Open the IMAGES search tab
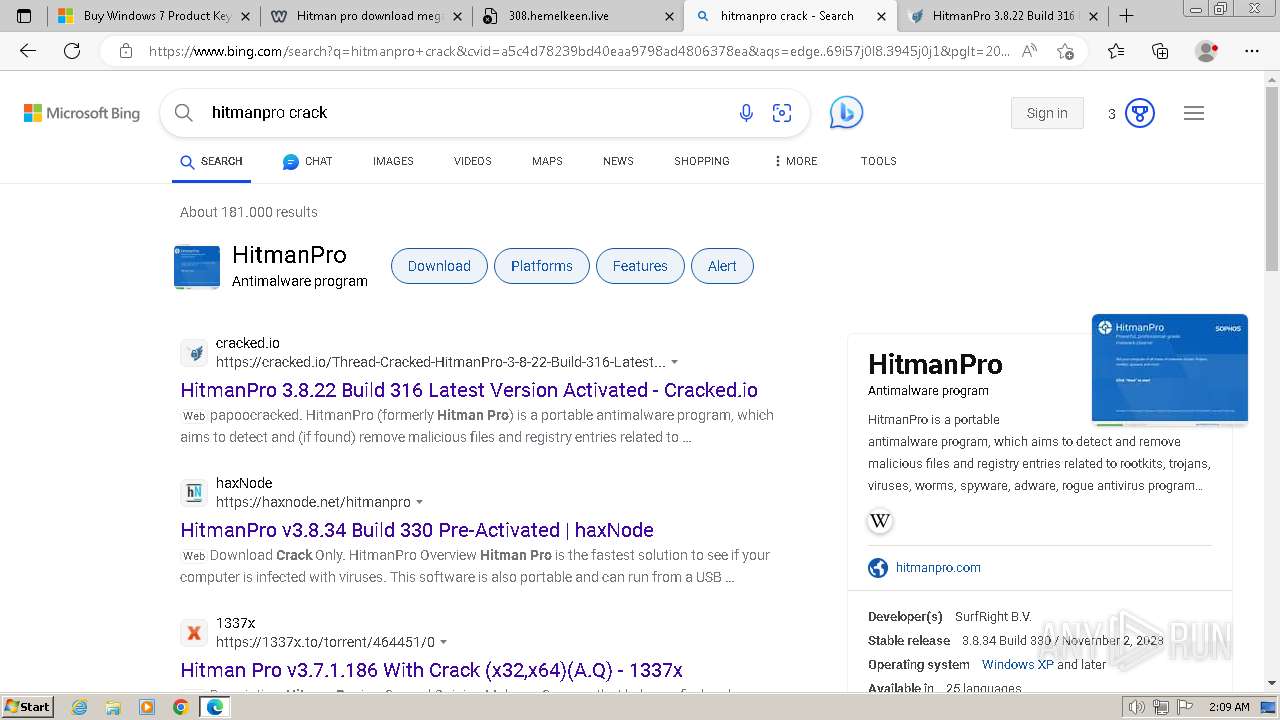Image resolution: width=1280 pixels, height=720 pixels. 393,161
